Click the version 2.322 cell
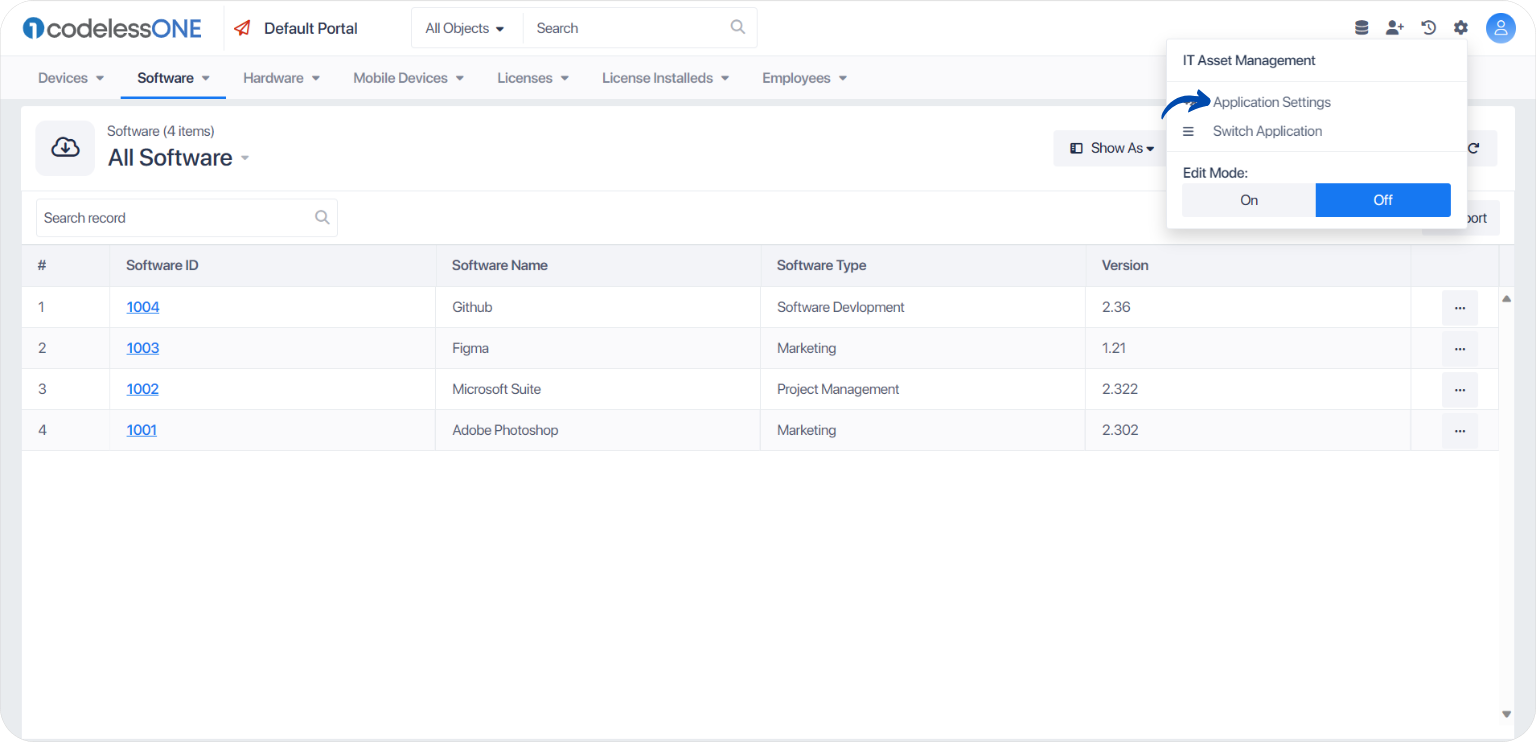1536x742 pixels. [x=1248, y=389]
